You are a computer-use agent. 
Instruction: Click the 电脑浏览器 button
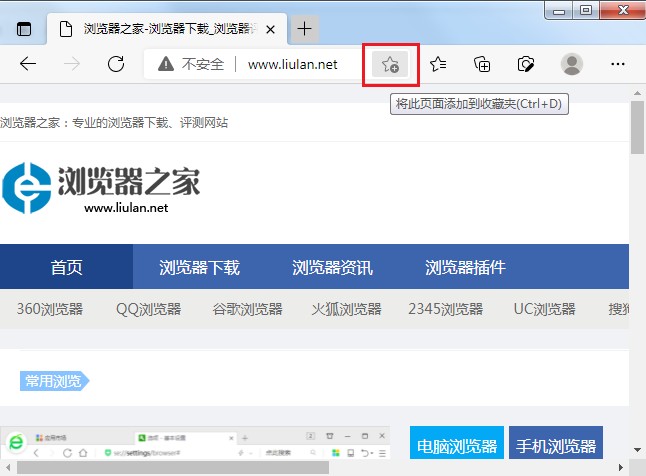click(456, 443)
